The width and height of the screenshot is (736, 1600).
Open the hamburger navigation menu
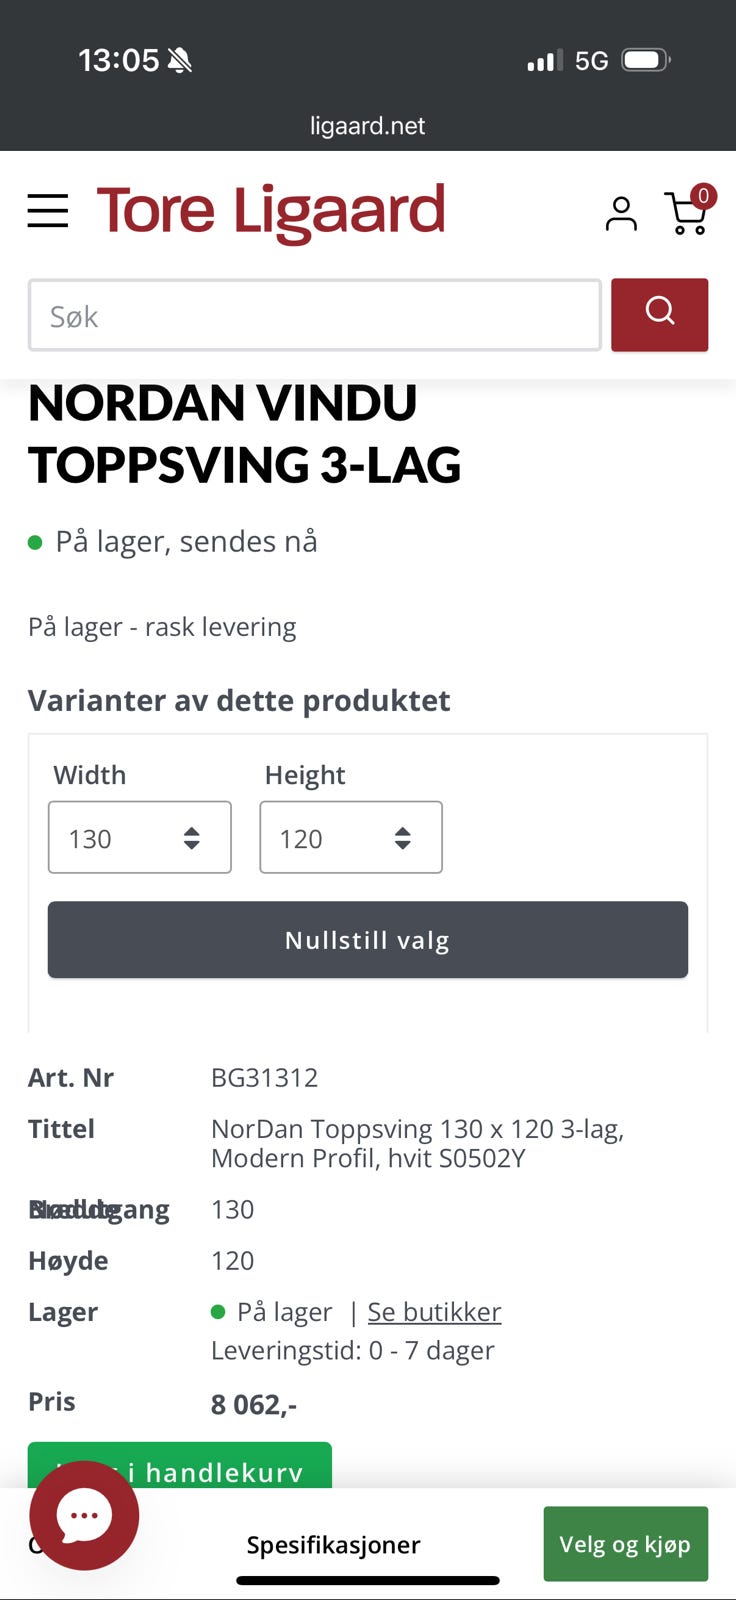coord(47,211)
